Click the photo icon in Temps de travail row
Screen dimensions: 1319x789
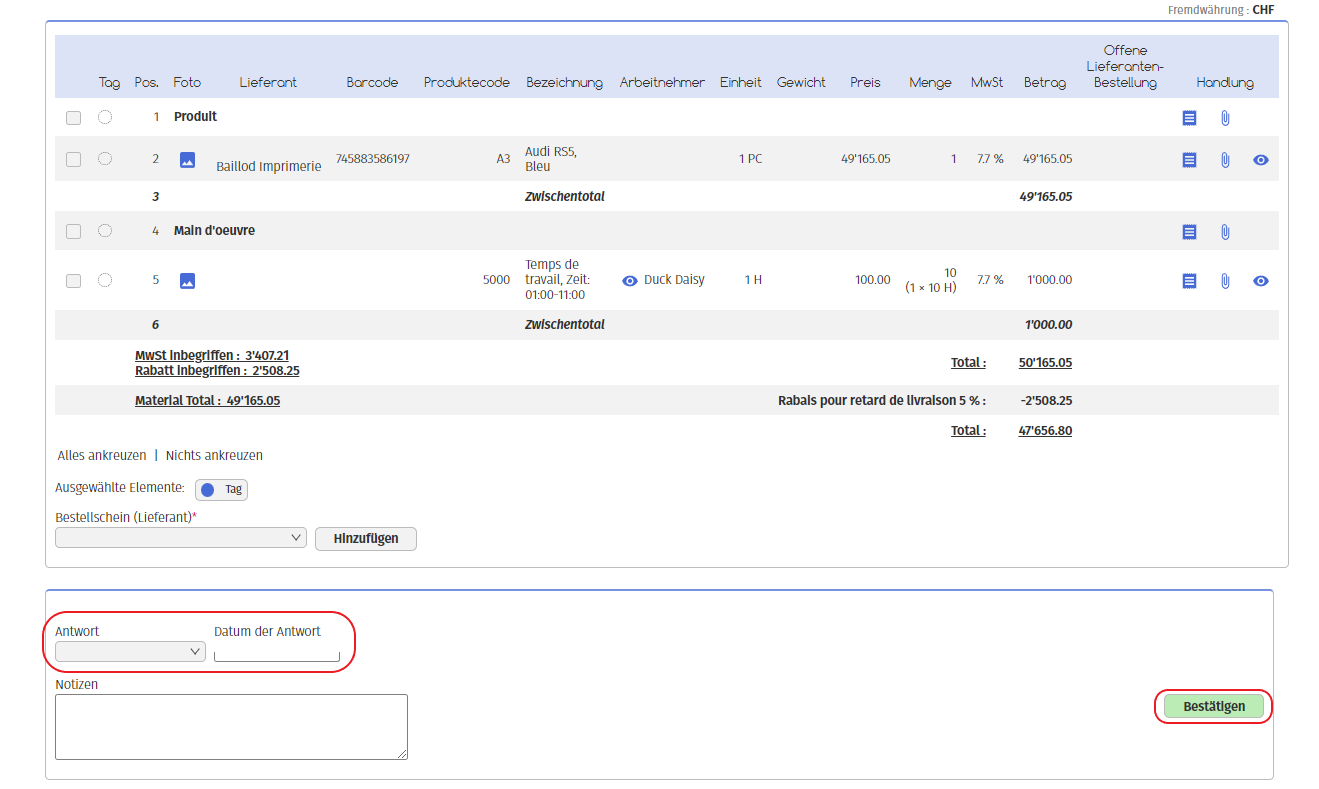coord(187,281)
